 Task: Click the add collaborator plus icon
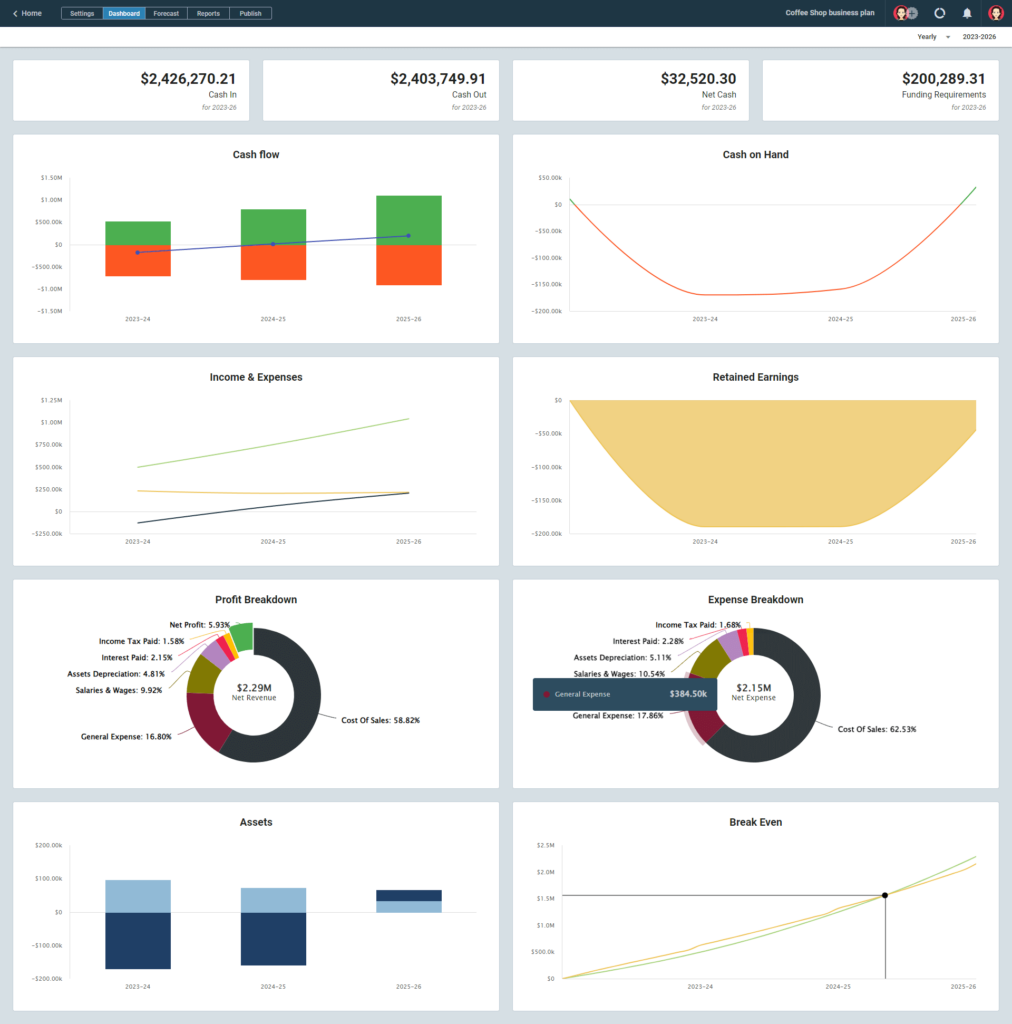912,13
